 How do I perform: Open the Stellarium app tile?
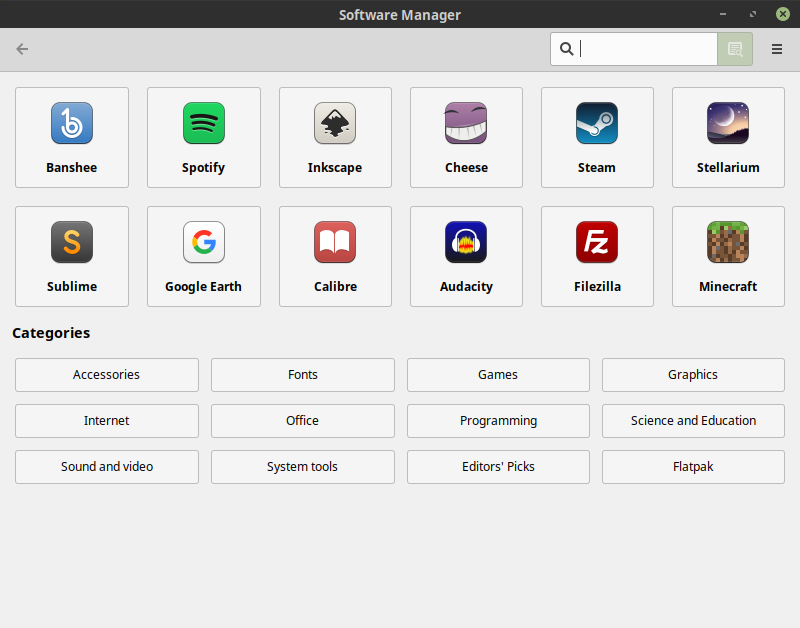(728, 137)
